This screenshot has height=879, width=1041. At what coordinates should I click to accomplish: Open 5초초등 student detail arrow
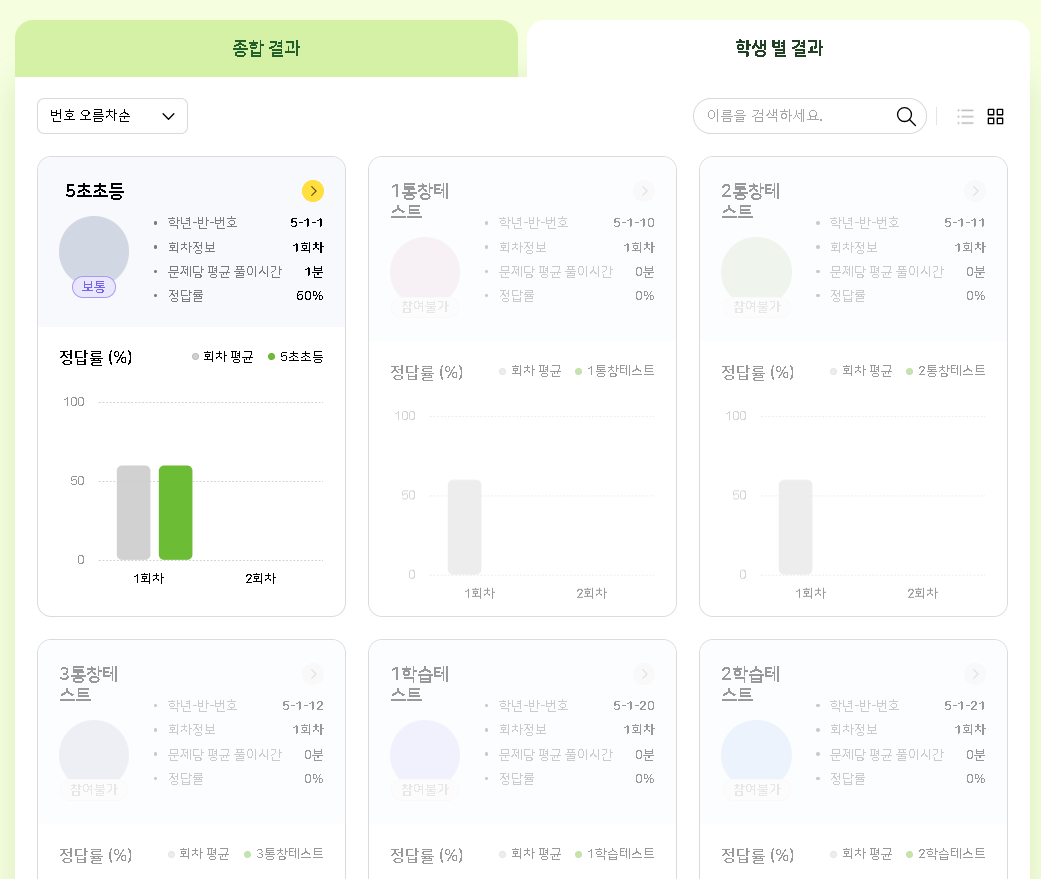point(313,191)
